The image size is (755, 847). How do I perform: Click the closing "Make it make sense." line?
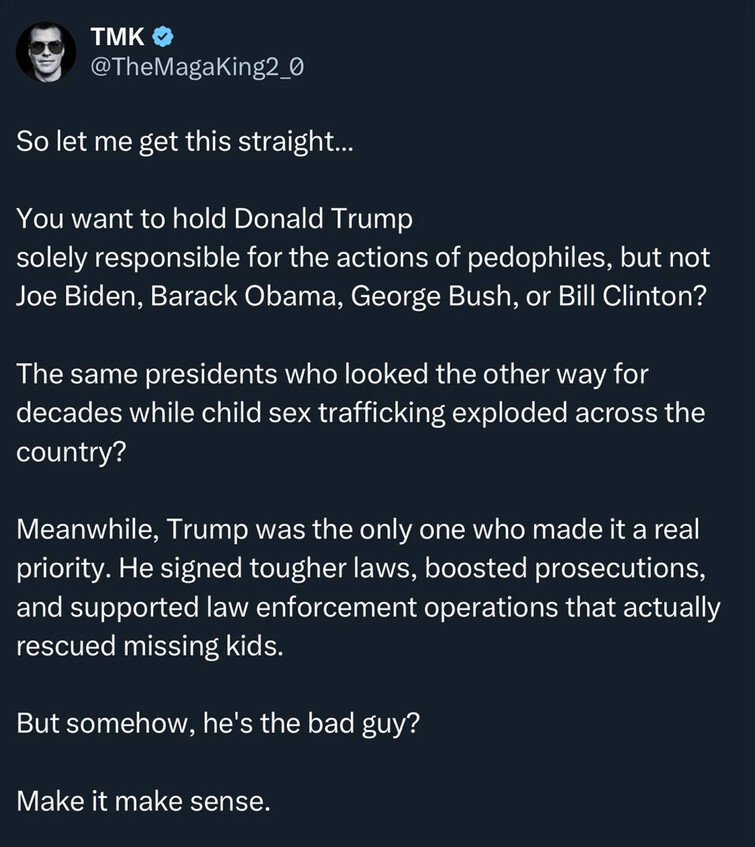pos(143,798)
